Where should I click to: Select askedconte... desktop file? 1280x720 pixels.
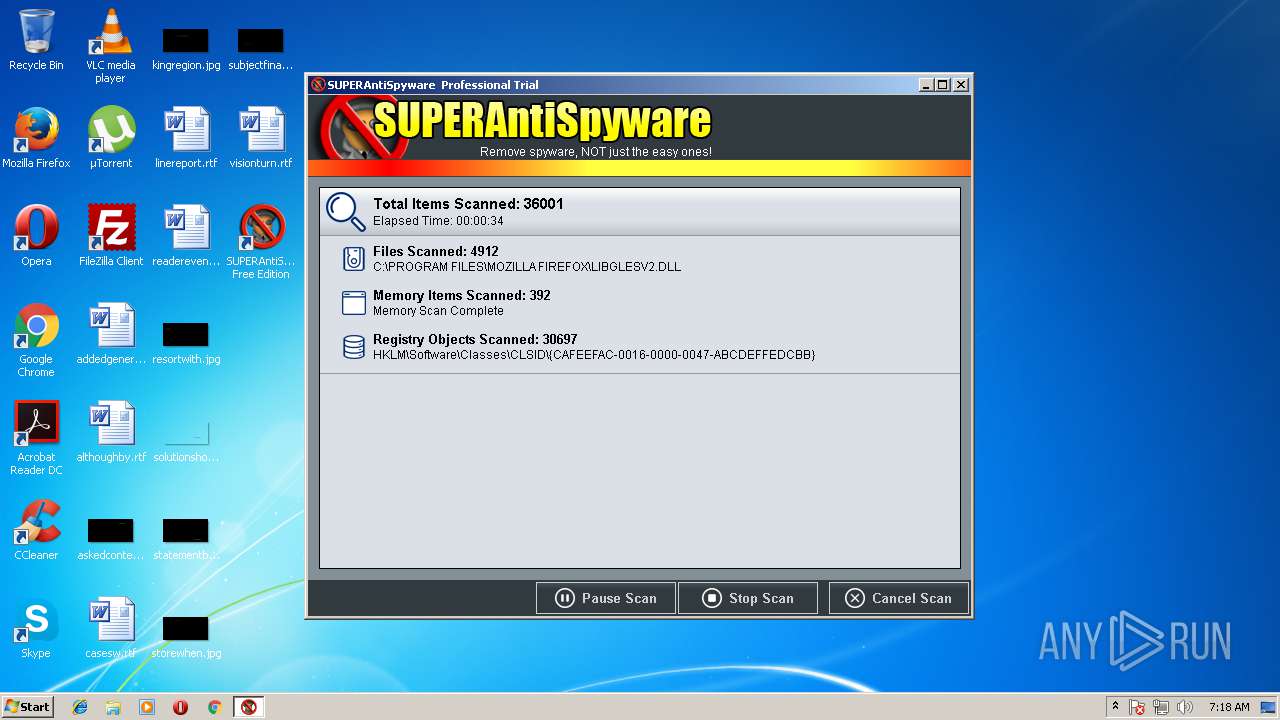pyautogui.click(x=111, y=537)
